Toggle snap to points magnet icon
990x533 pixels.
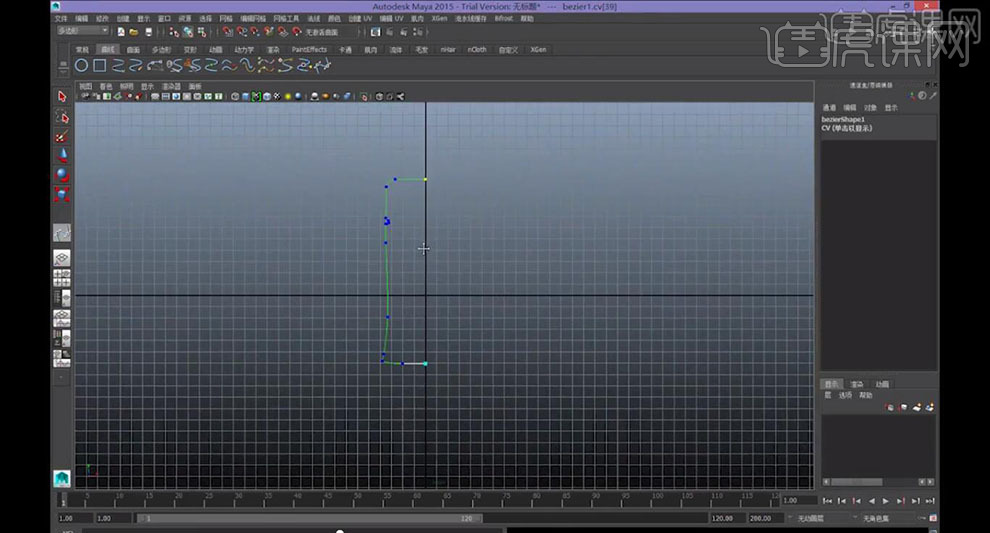[x=255, y=32]
